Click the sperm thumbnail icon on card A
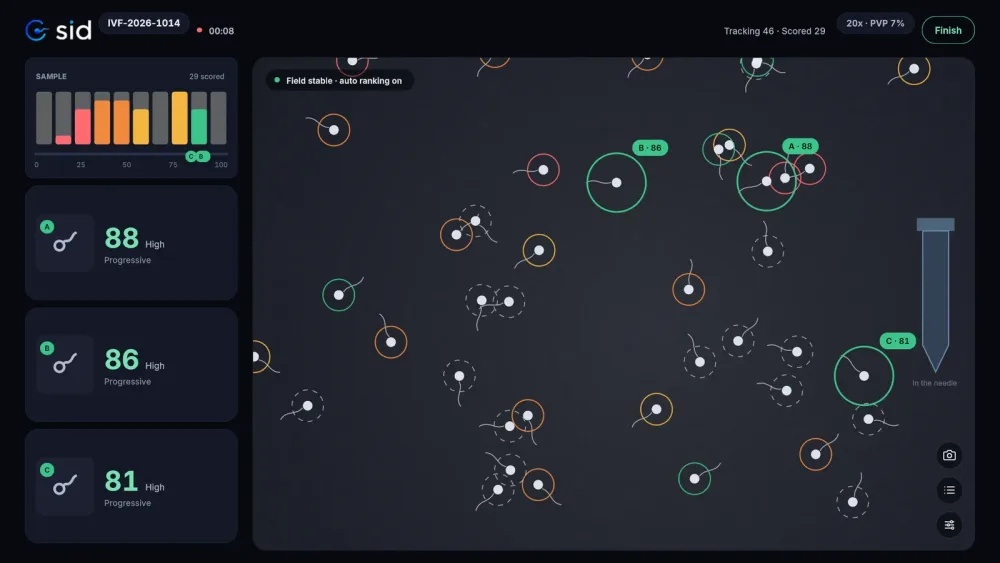The width and height of the screenshot is (1000, 563). [65, 243]
